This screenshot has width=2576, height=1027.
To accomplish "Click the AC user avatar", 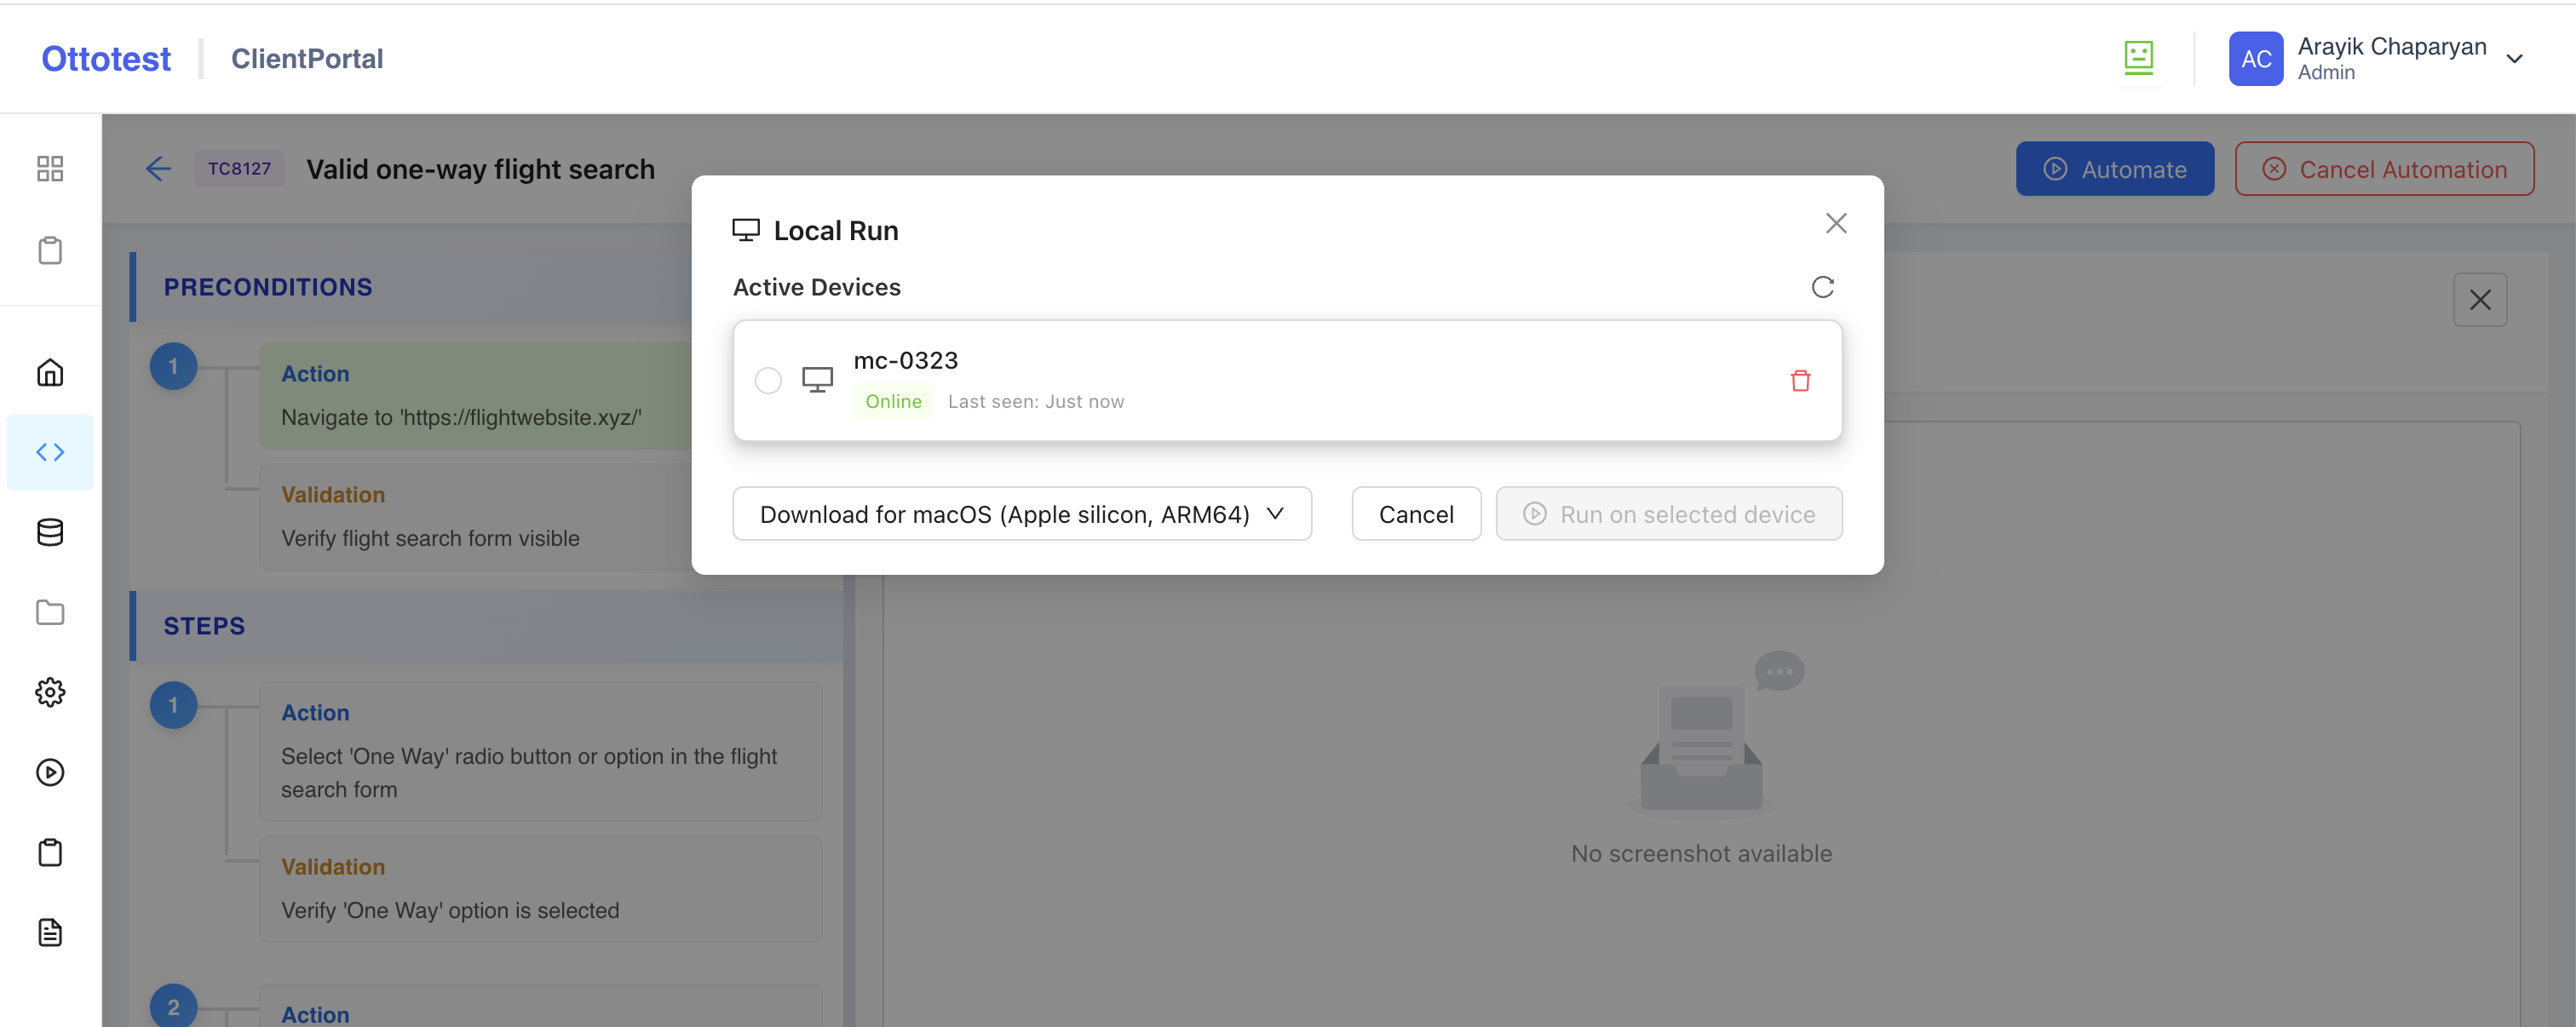I will point(2255,59).
